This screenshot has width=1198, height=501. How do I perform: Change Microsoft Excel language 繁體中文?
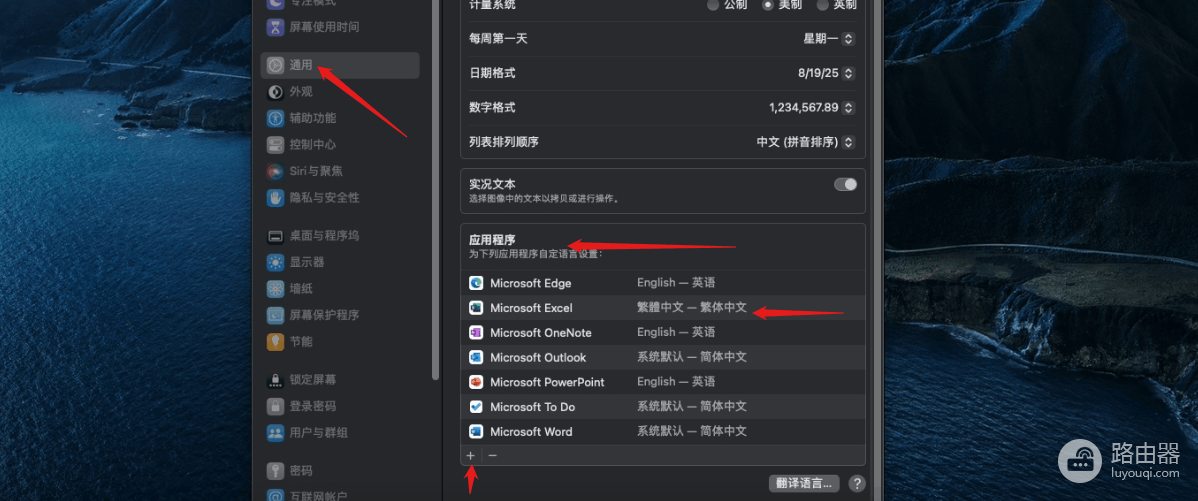coord(691,308)
